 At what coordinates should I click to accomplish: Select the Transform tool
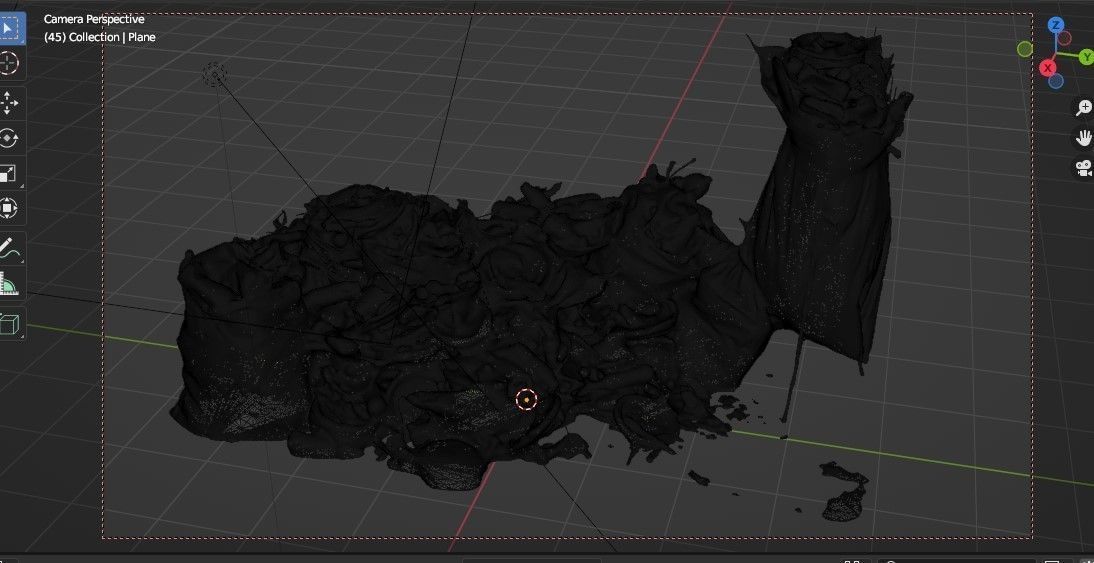10,208
